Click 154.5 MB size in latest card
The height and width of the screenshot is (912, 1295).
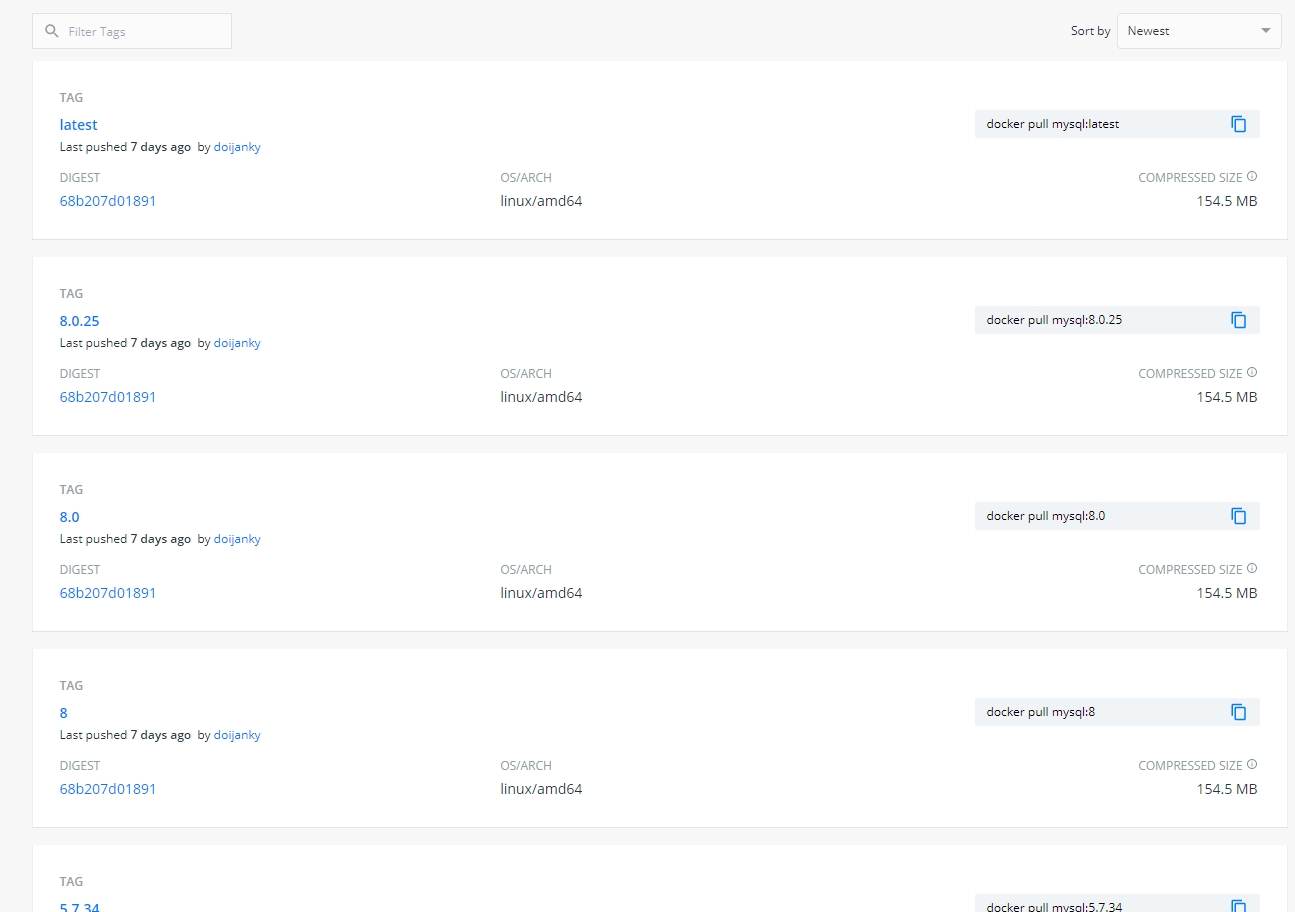[x=1227, y=201]
